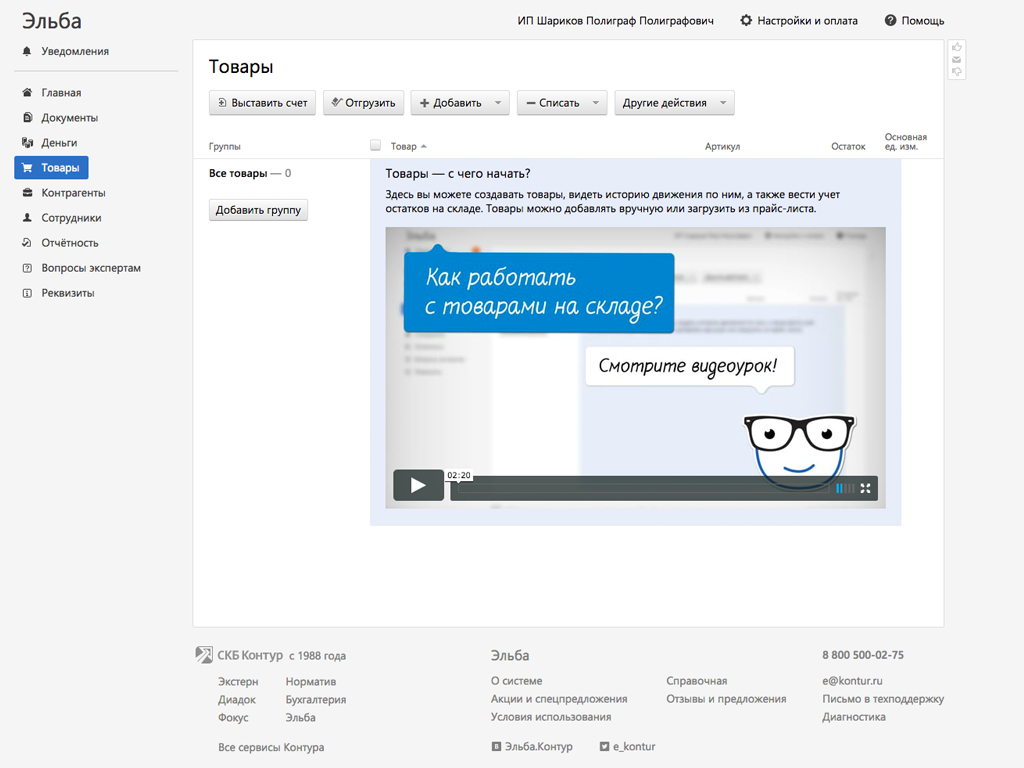
Task: Open the Экстерн footer link
Action: tap(238, 681)
